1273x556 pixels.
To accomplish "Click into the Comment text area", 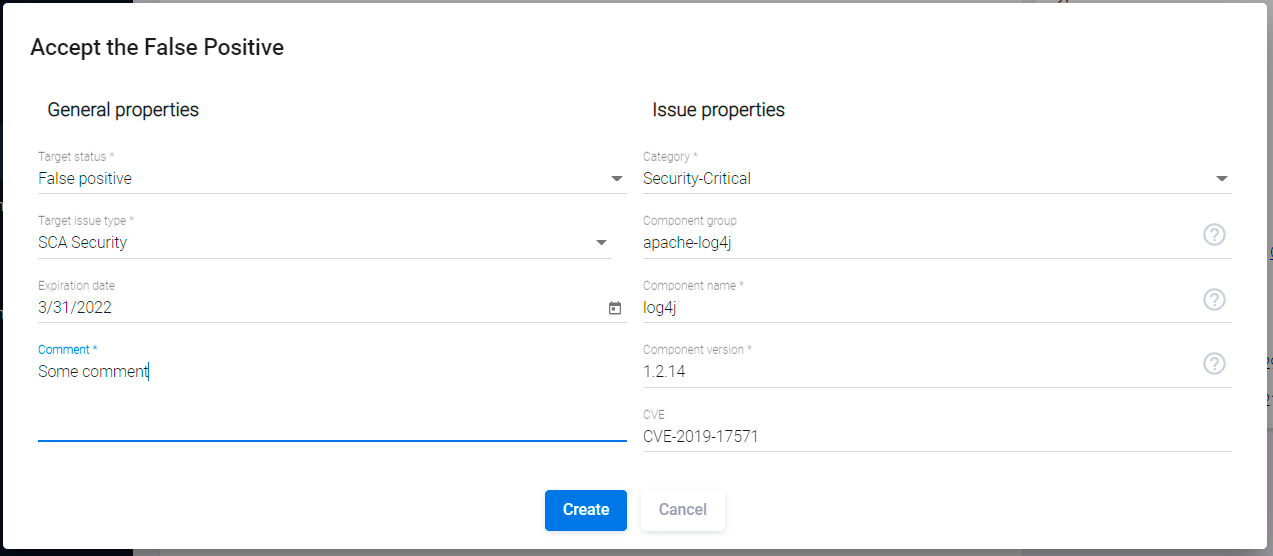I will click(330, 395).
